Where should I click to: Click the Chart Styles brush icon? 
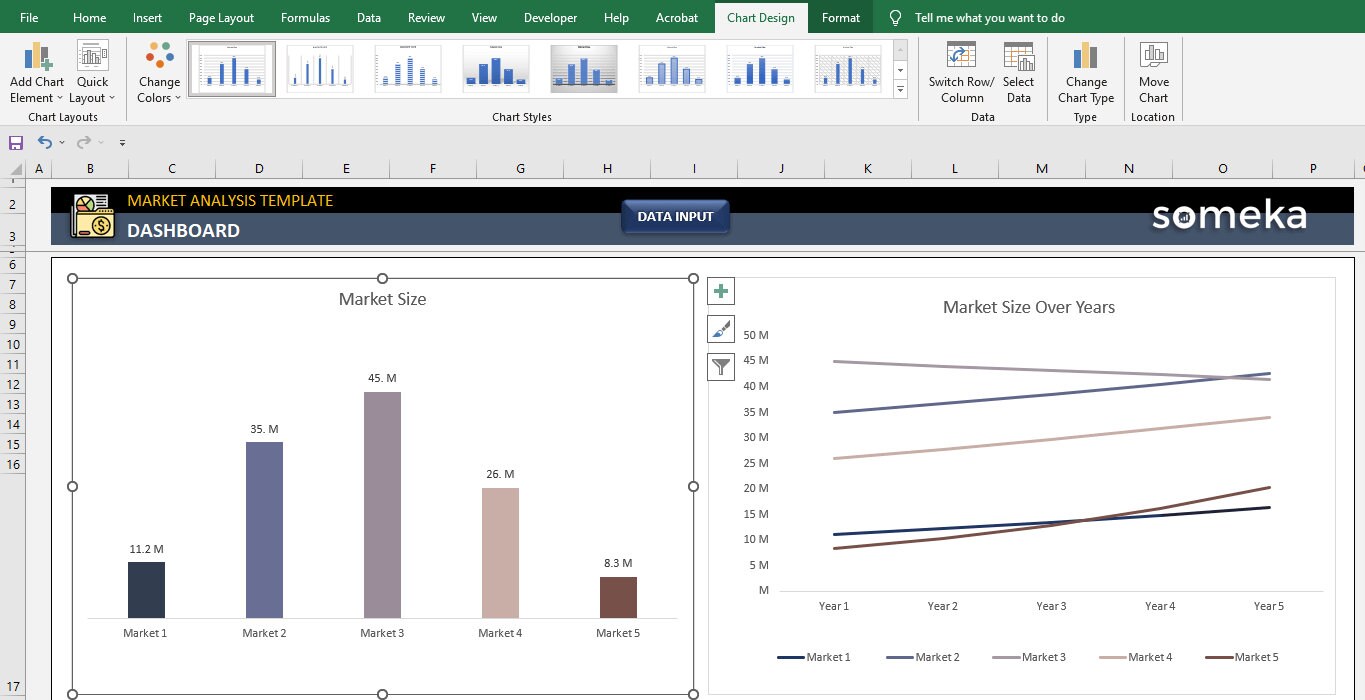(x=721, y=328)
